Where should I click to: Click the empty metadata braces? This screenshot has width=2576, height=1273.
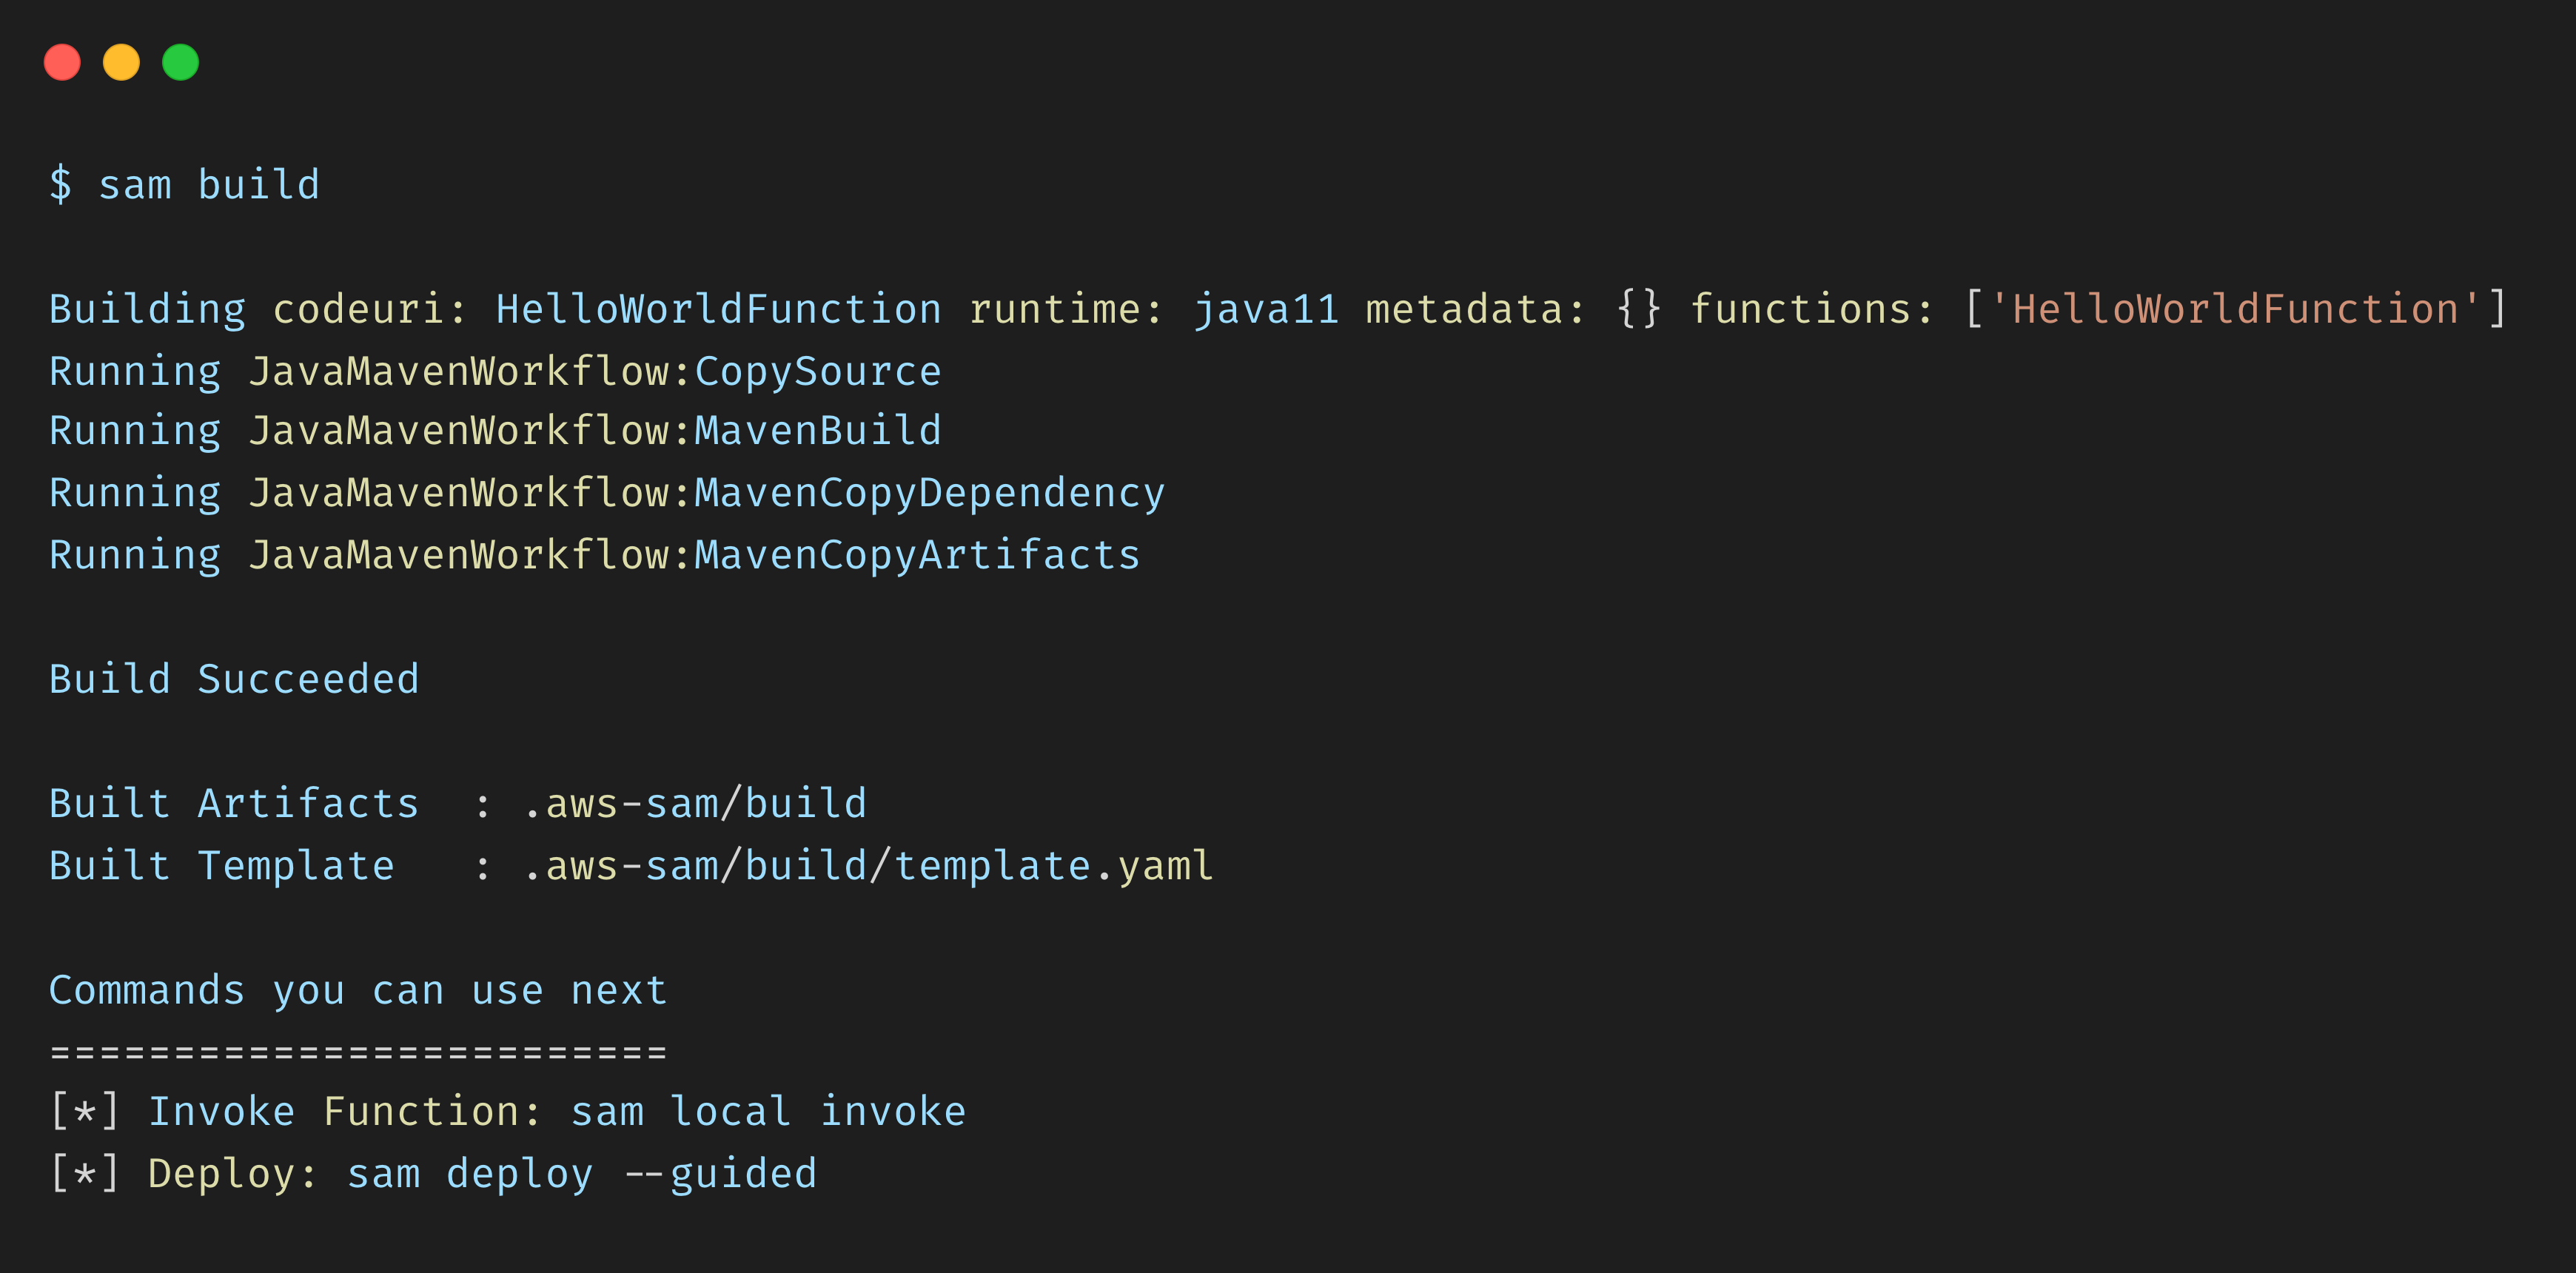click(1638, 309)
